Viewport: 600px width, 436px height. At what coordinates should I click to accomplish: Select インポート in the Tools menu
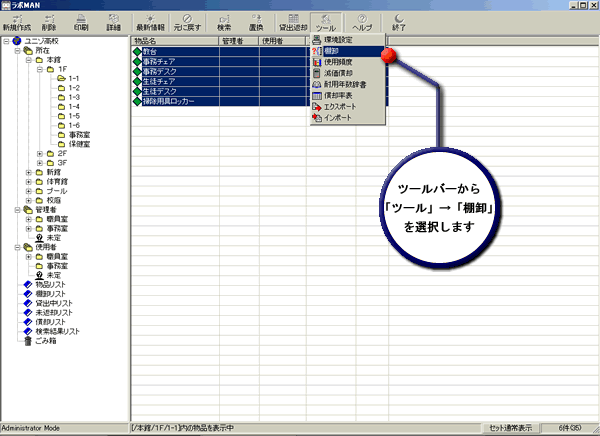[x=348, y=118]
